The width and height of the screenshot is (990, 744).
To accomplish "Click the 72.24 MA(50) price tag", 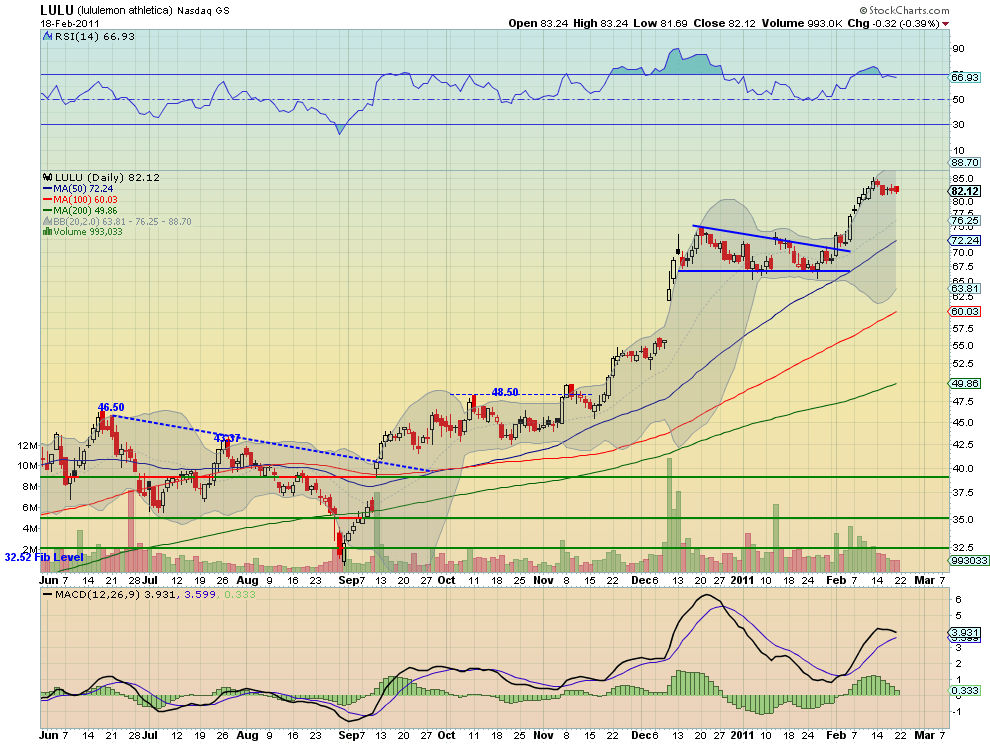I will (965, 241).
